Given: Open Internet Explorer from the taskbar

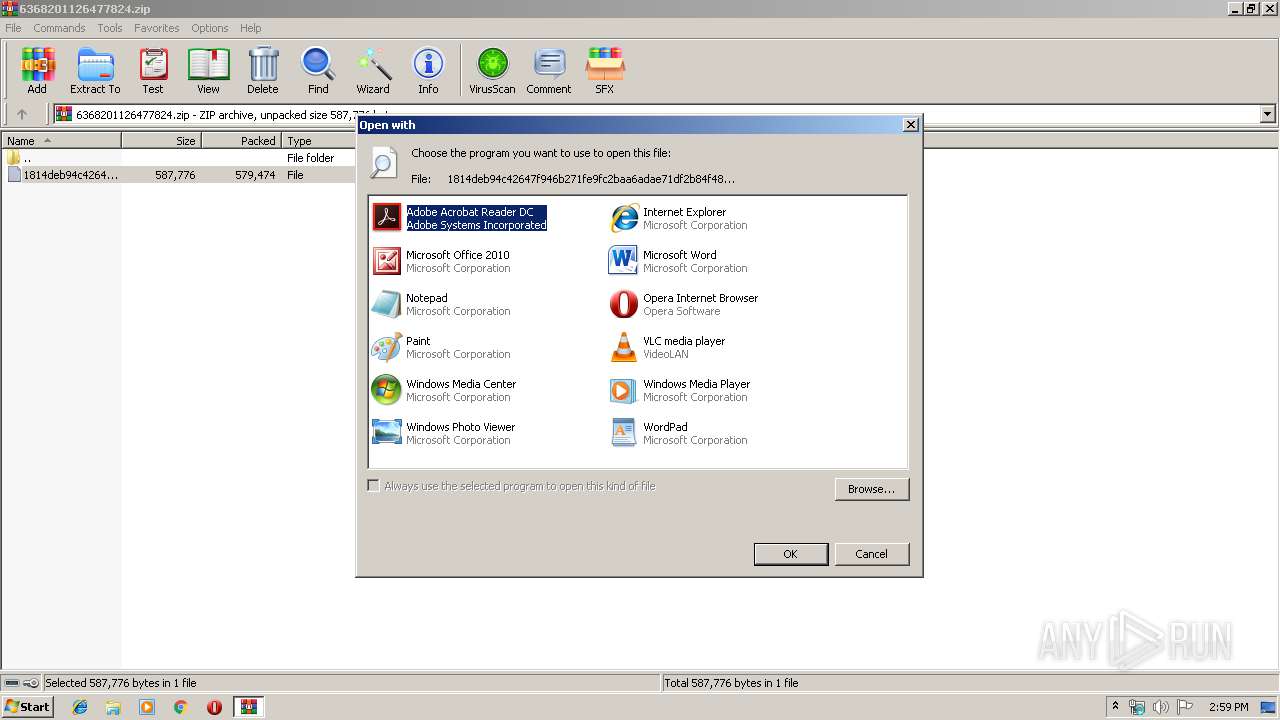Looking at the screenshot, I should tap(80, 707).
